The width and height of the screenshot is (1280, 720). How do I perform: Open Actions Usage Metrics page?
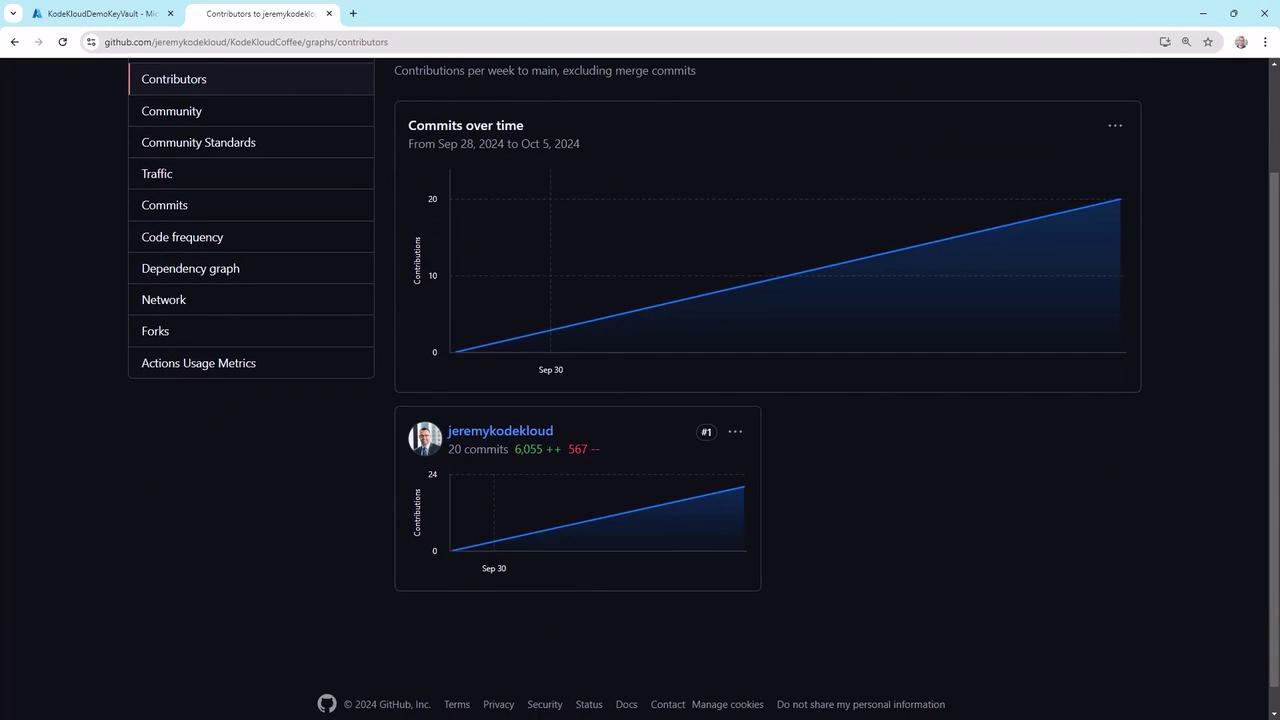point(251,363)
